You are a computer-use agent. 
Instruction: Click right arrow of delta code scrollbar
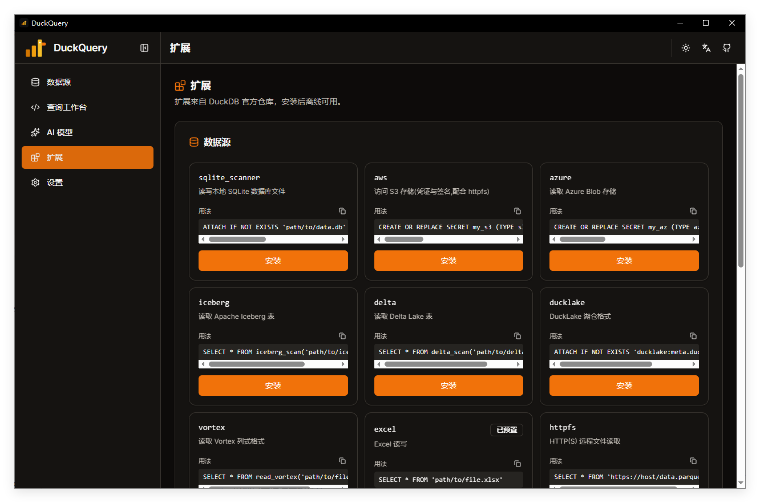click(519, 364)
